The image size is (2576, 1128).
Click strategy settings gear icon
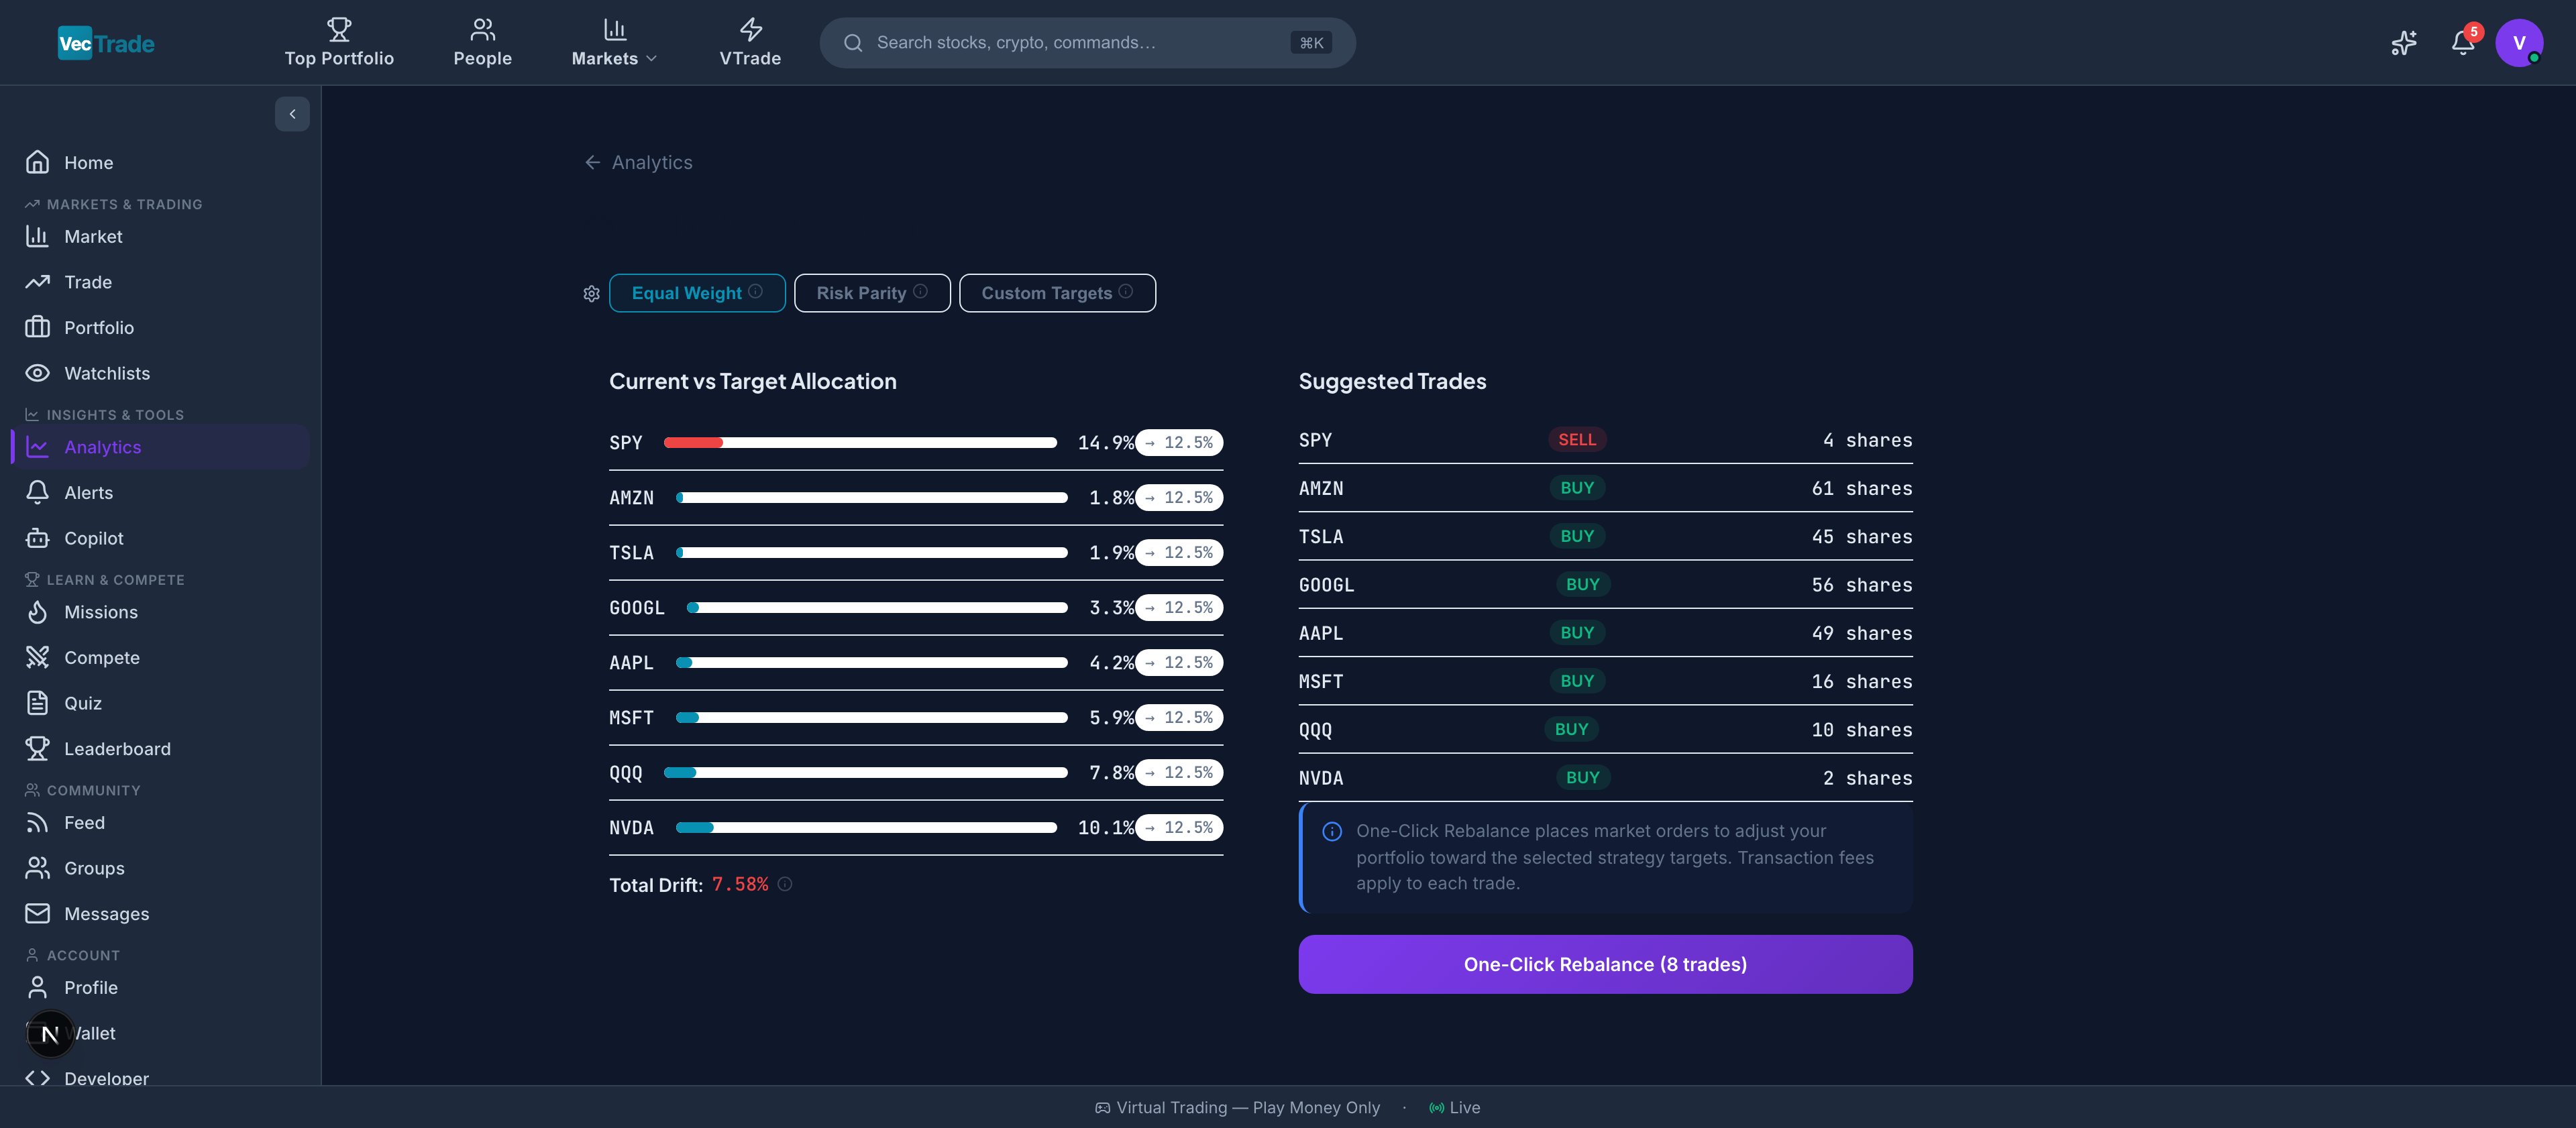point(591,293)
